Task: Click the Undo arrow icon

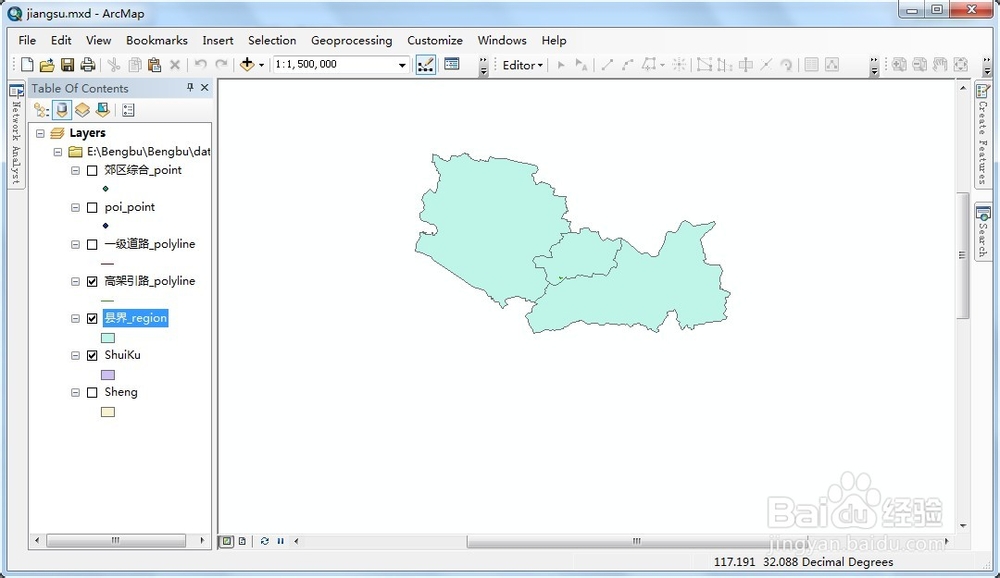Action: tap(200, 64)
